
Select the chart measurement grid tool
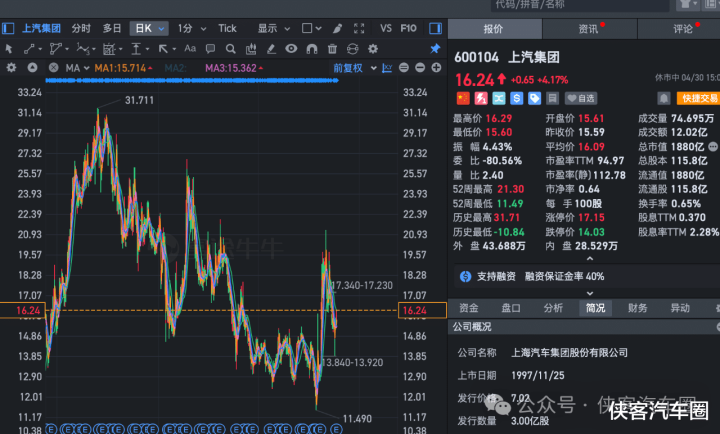[x=109, y=49]
